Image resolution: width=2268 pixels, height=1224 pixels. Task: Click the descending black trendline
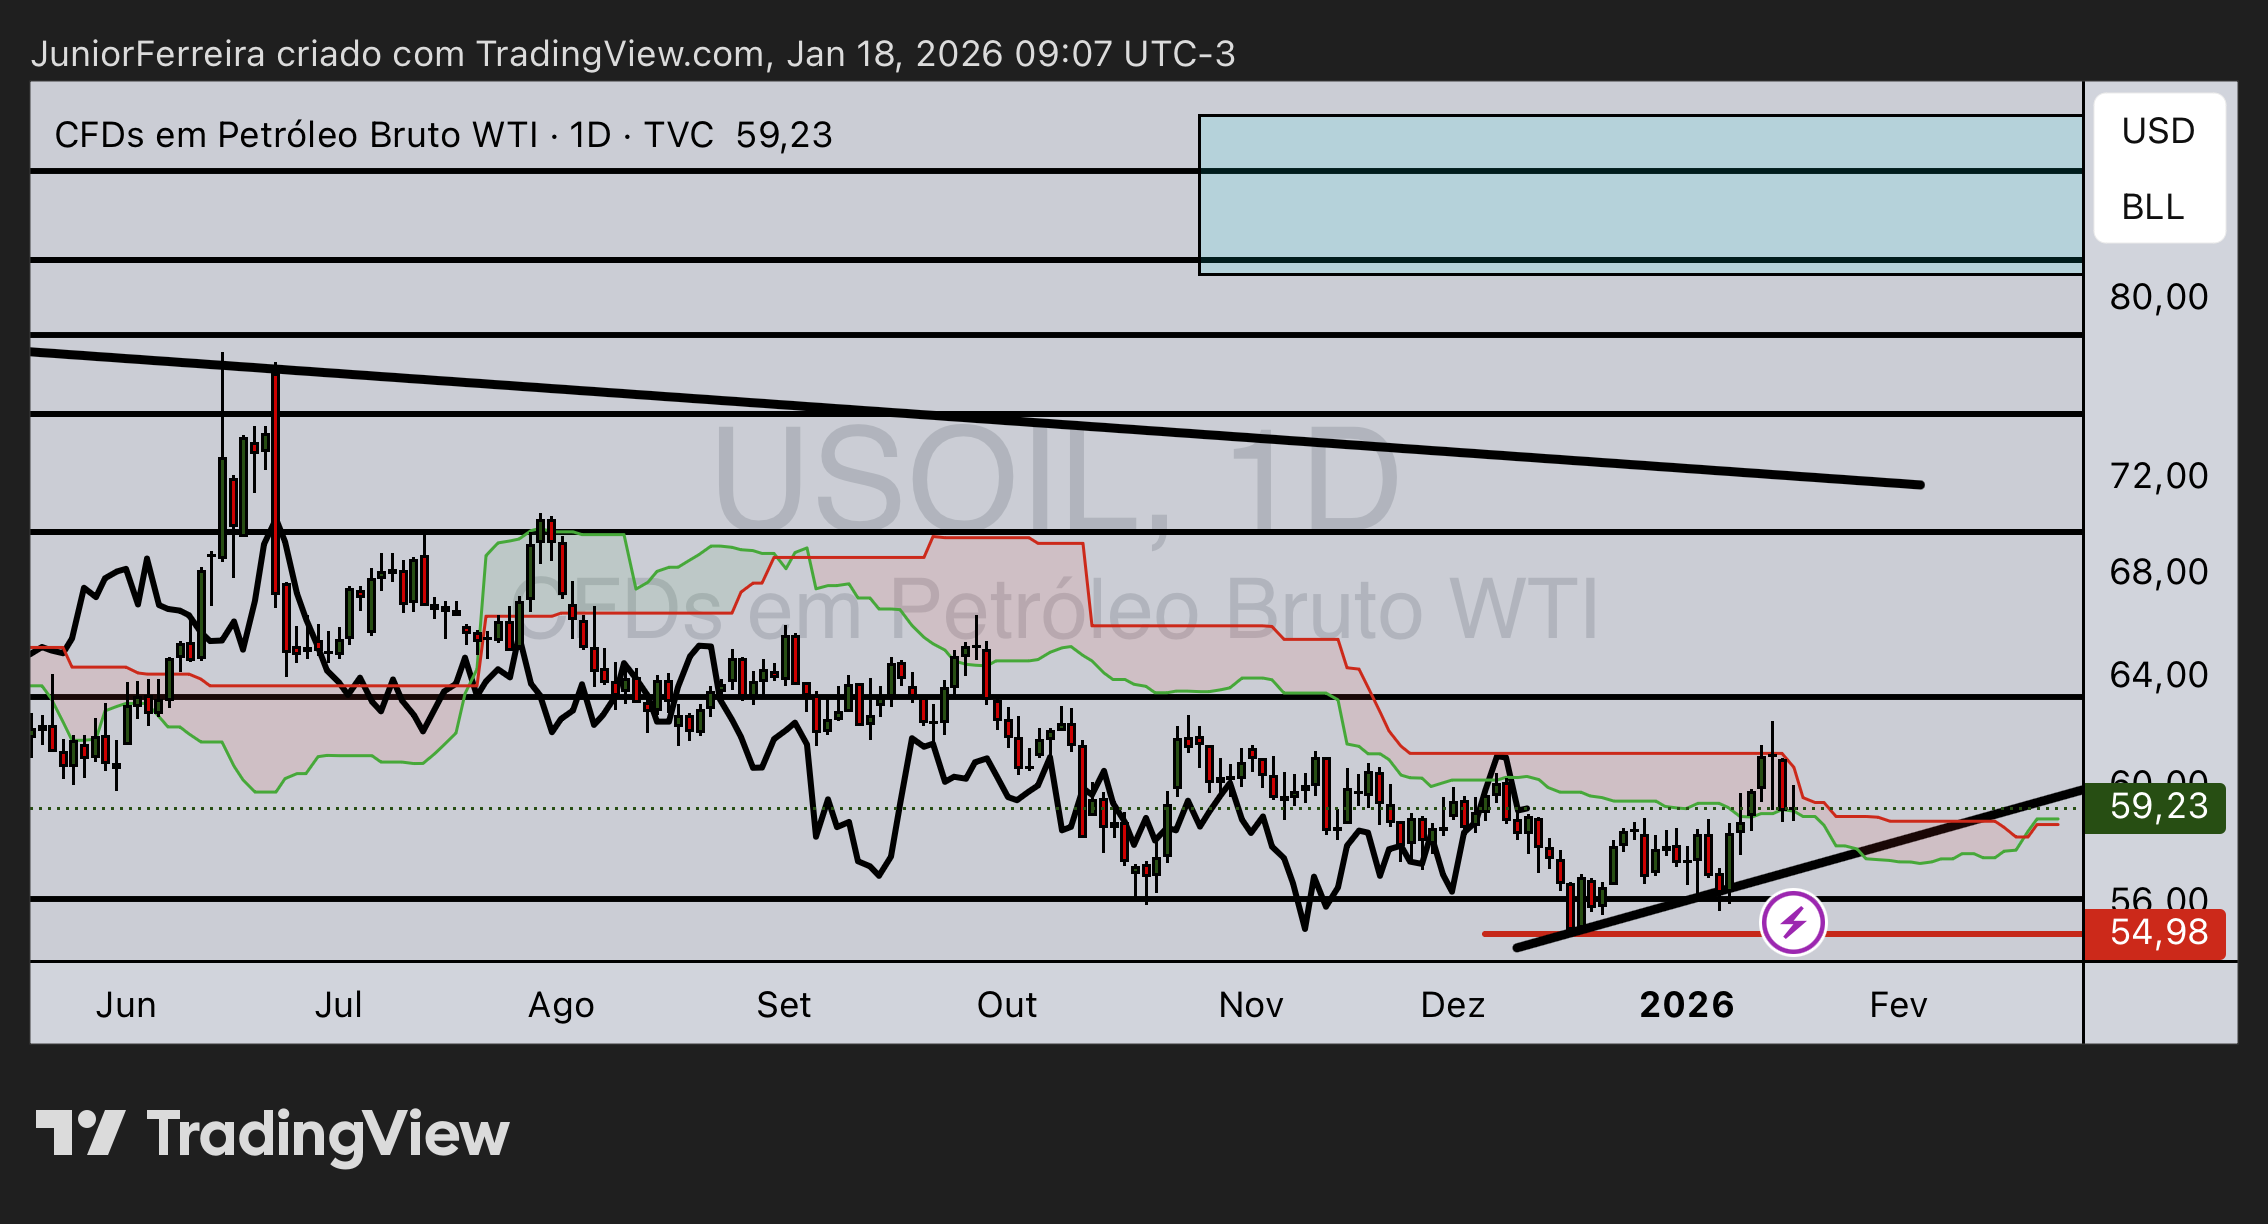976,418
